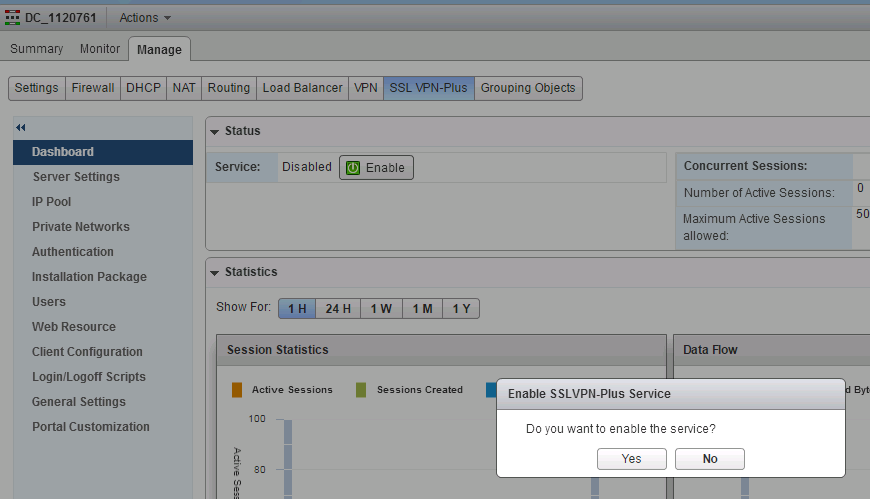Open the Load Balancer sub-tab
The height and width of the screenshot is (499, 870).
[302, 88]
